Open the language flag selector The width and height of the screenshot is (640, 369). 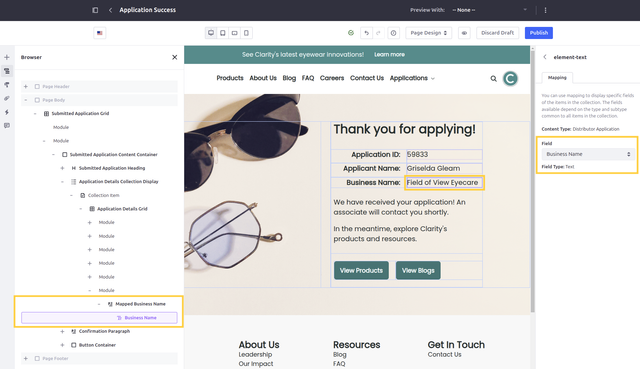point(100,33)
